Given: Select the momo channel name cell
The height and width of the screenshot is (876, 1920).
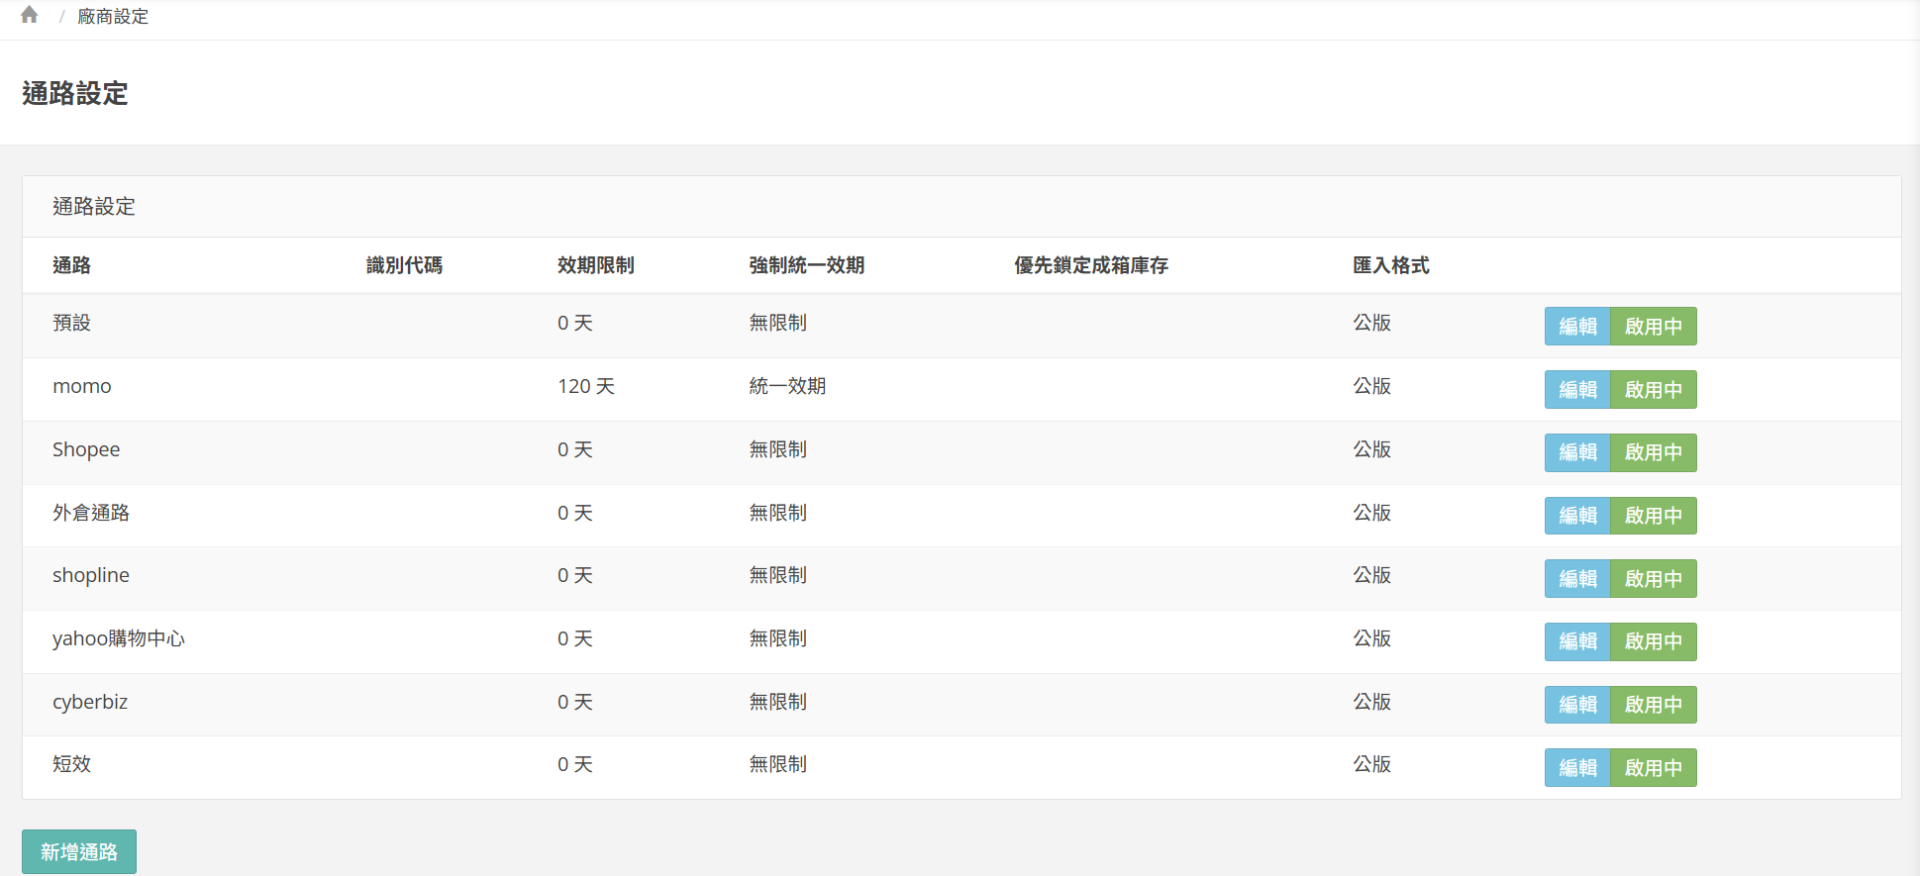Looking at the screenshot, I should [x=82, y=386].
